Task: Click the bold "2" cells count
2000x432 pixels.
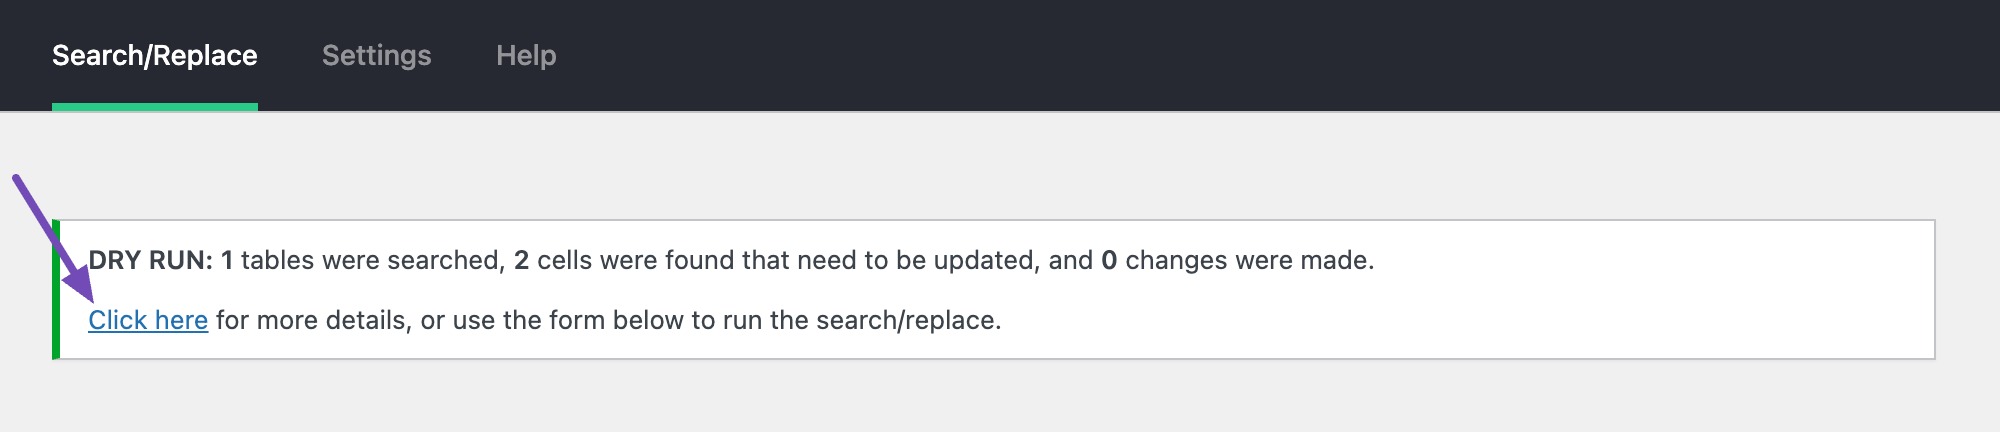Action: 521,261
